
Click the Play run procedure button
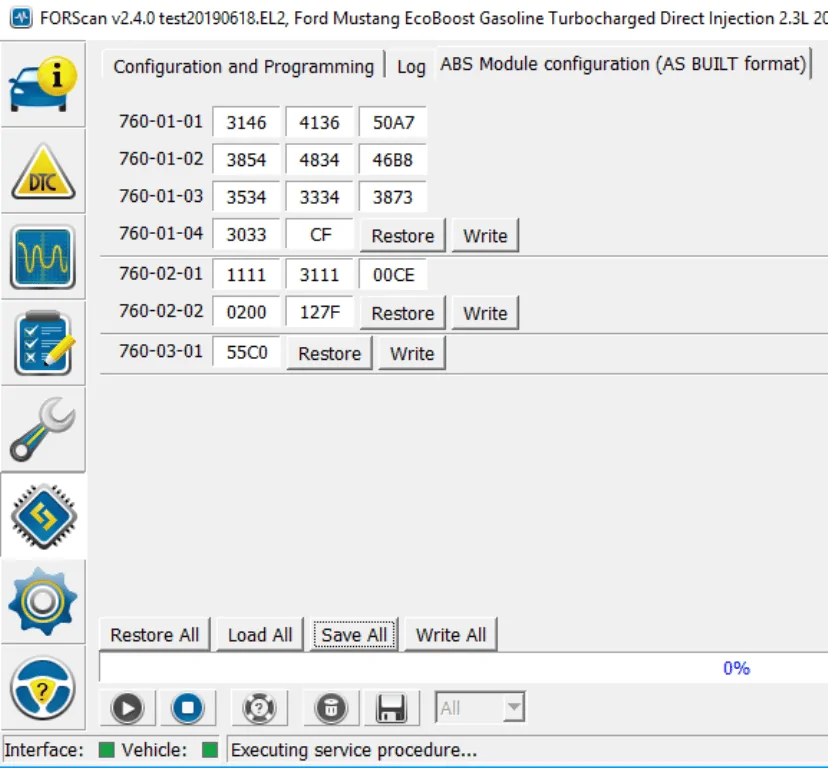tap(127, 708)
